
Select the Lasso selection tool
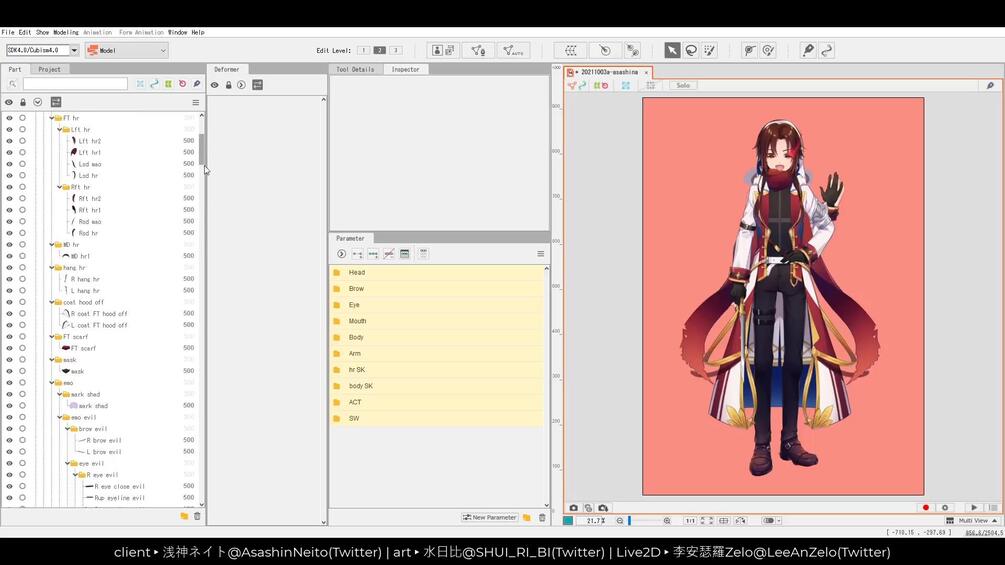(x=691, y=50)
